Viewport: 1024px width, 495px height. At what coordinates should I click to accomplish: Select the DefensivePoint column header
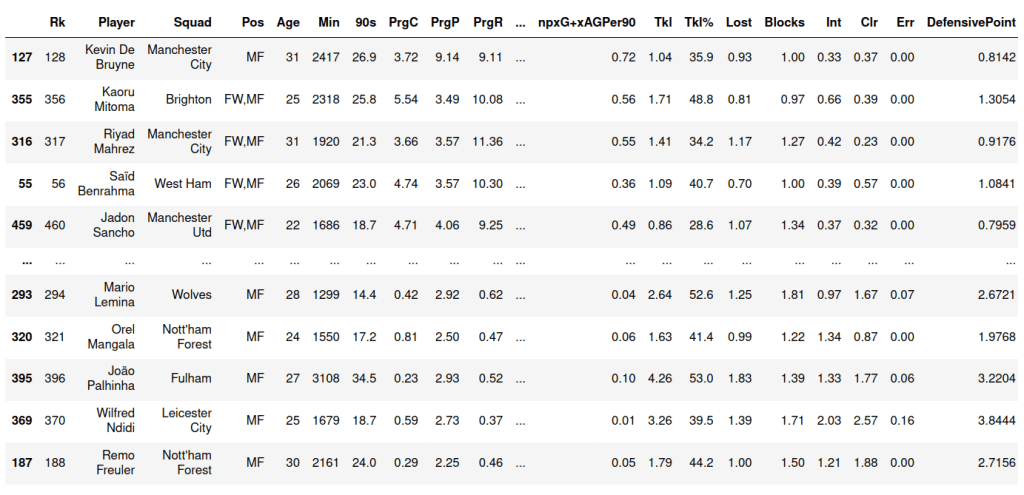point(971,21)
